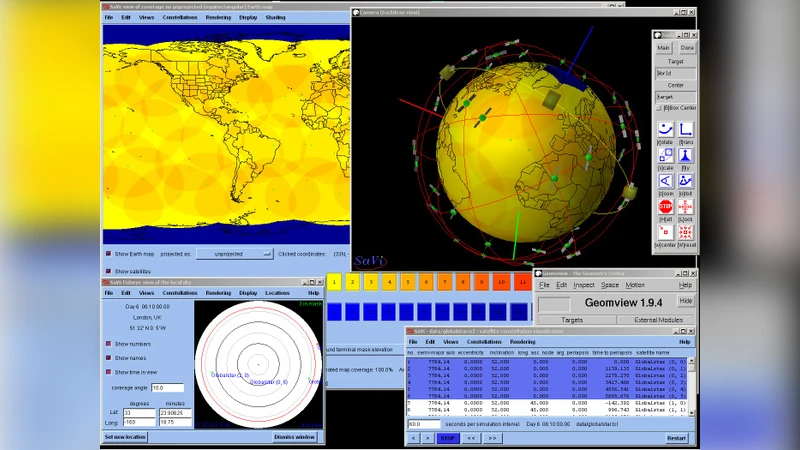Click the Look tool icon

coord(686,206)
